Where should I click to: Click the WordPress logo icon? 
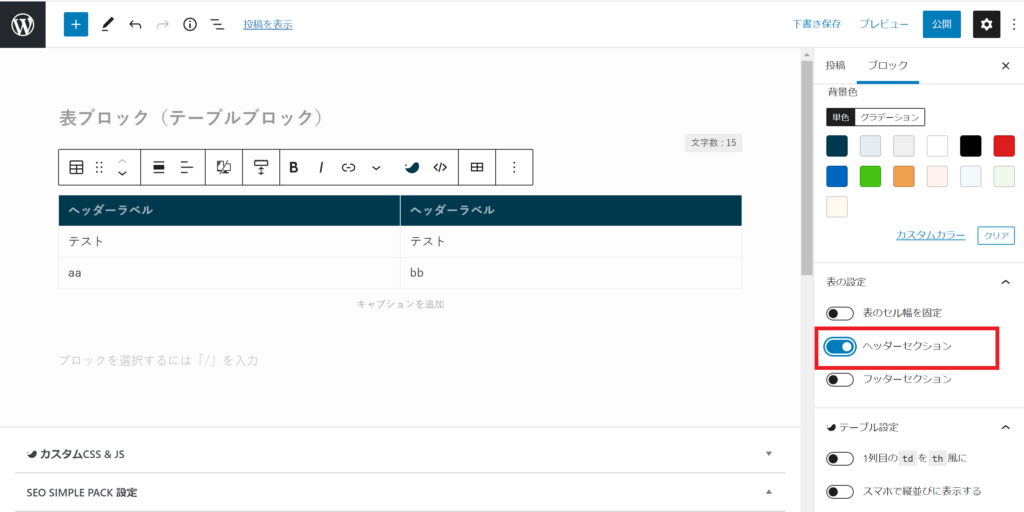point(23,24)
